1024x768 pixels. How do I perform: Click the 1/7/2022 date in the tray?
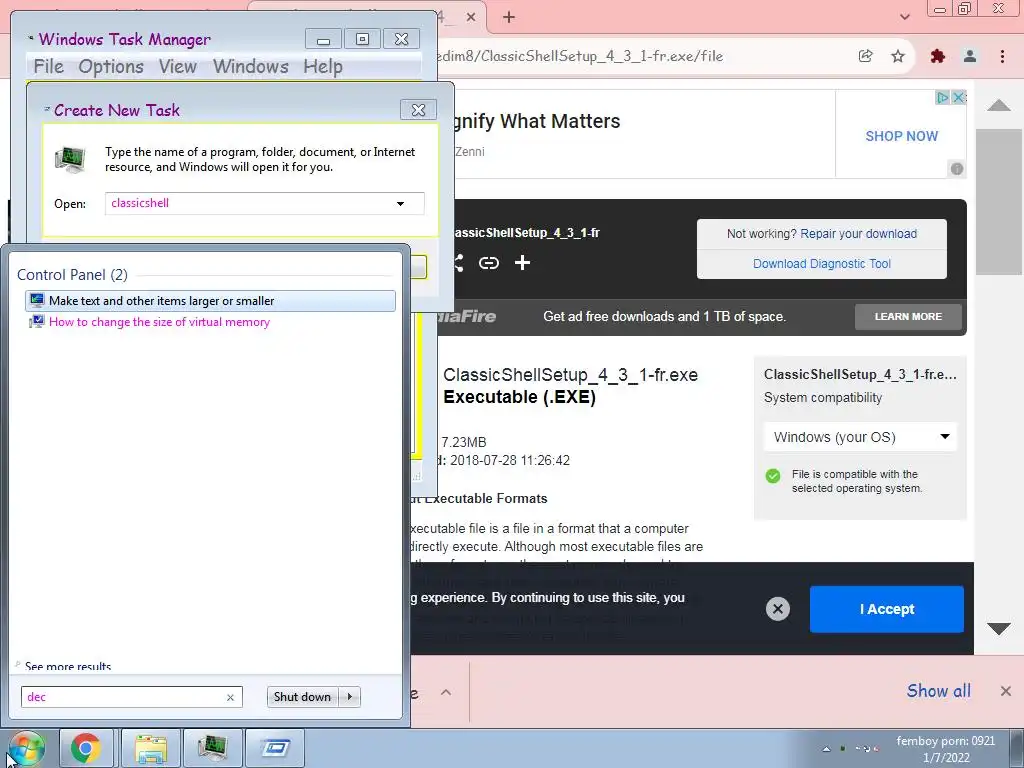tap(946, 758)
